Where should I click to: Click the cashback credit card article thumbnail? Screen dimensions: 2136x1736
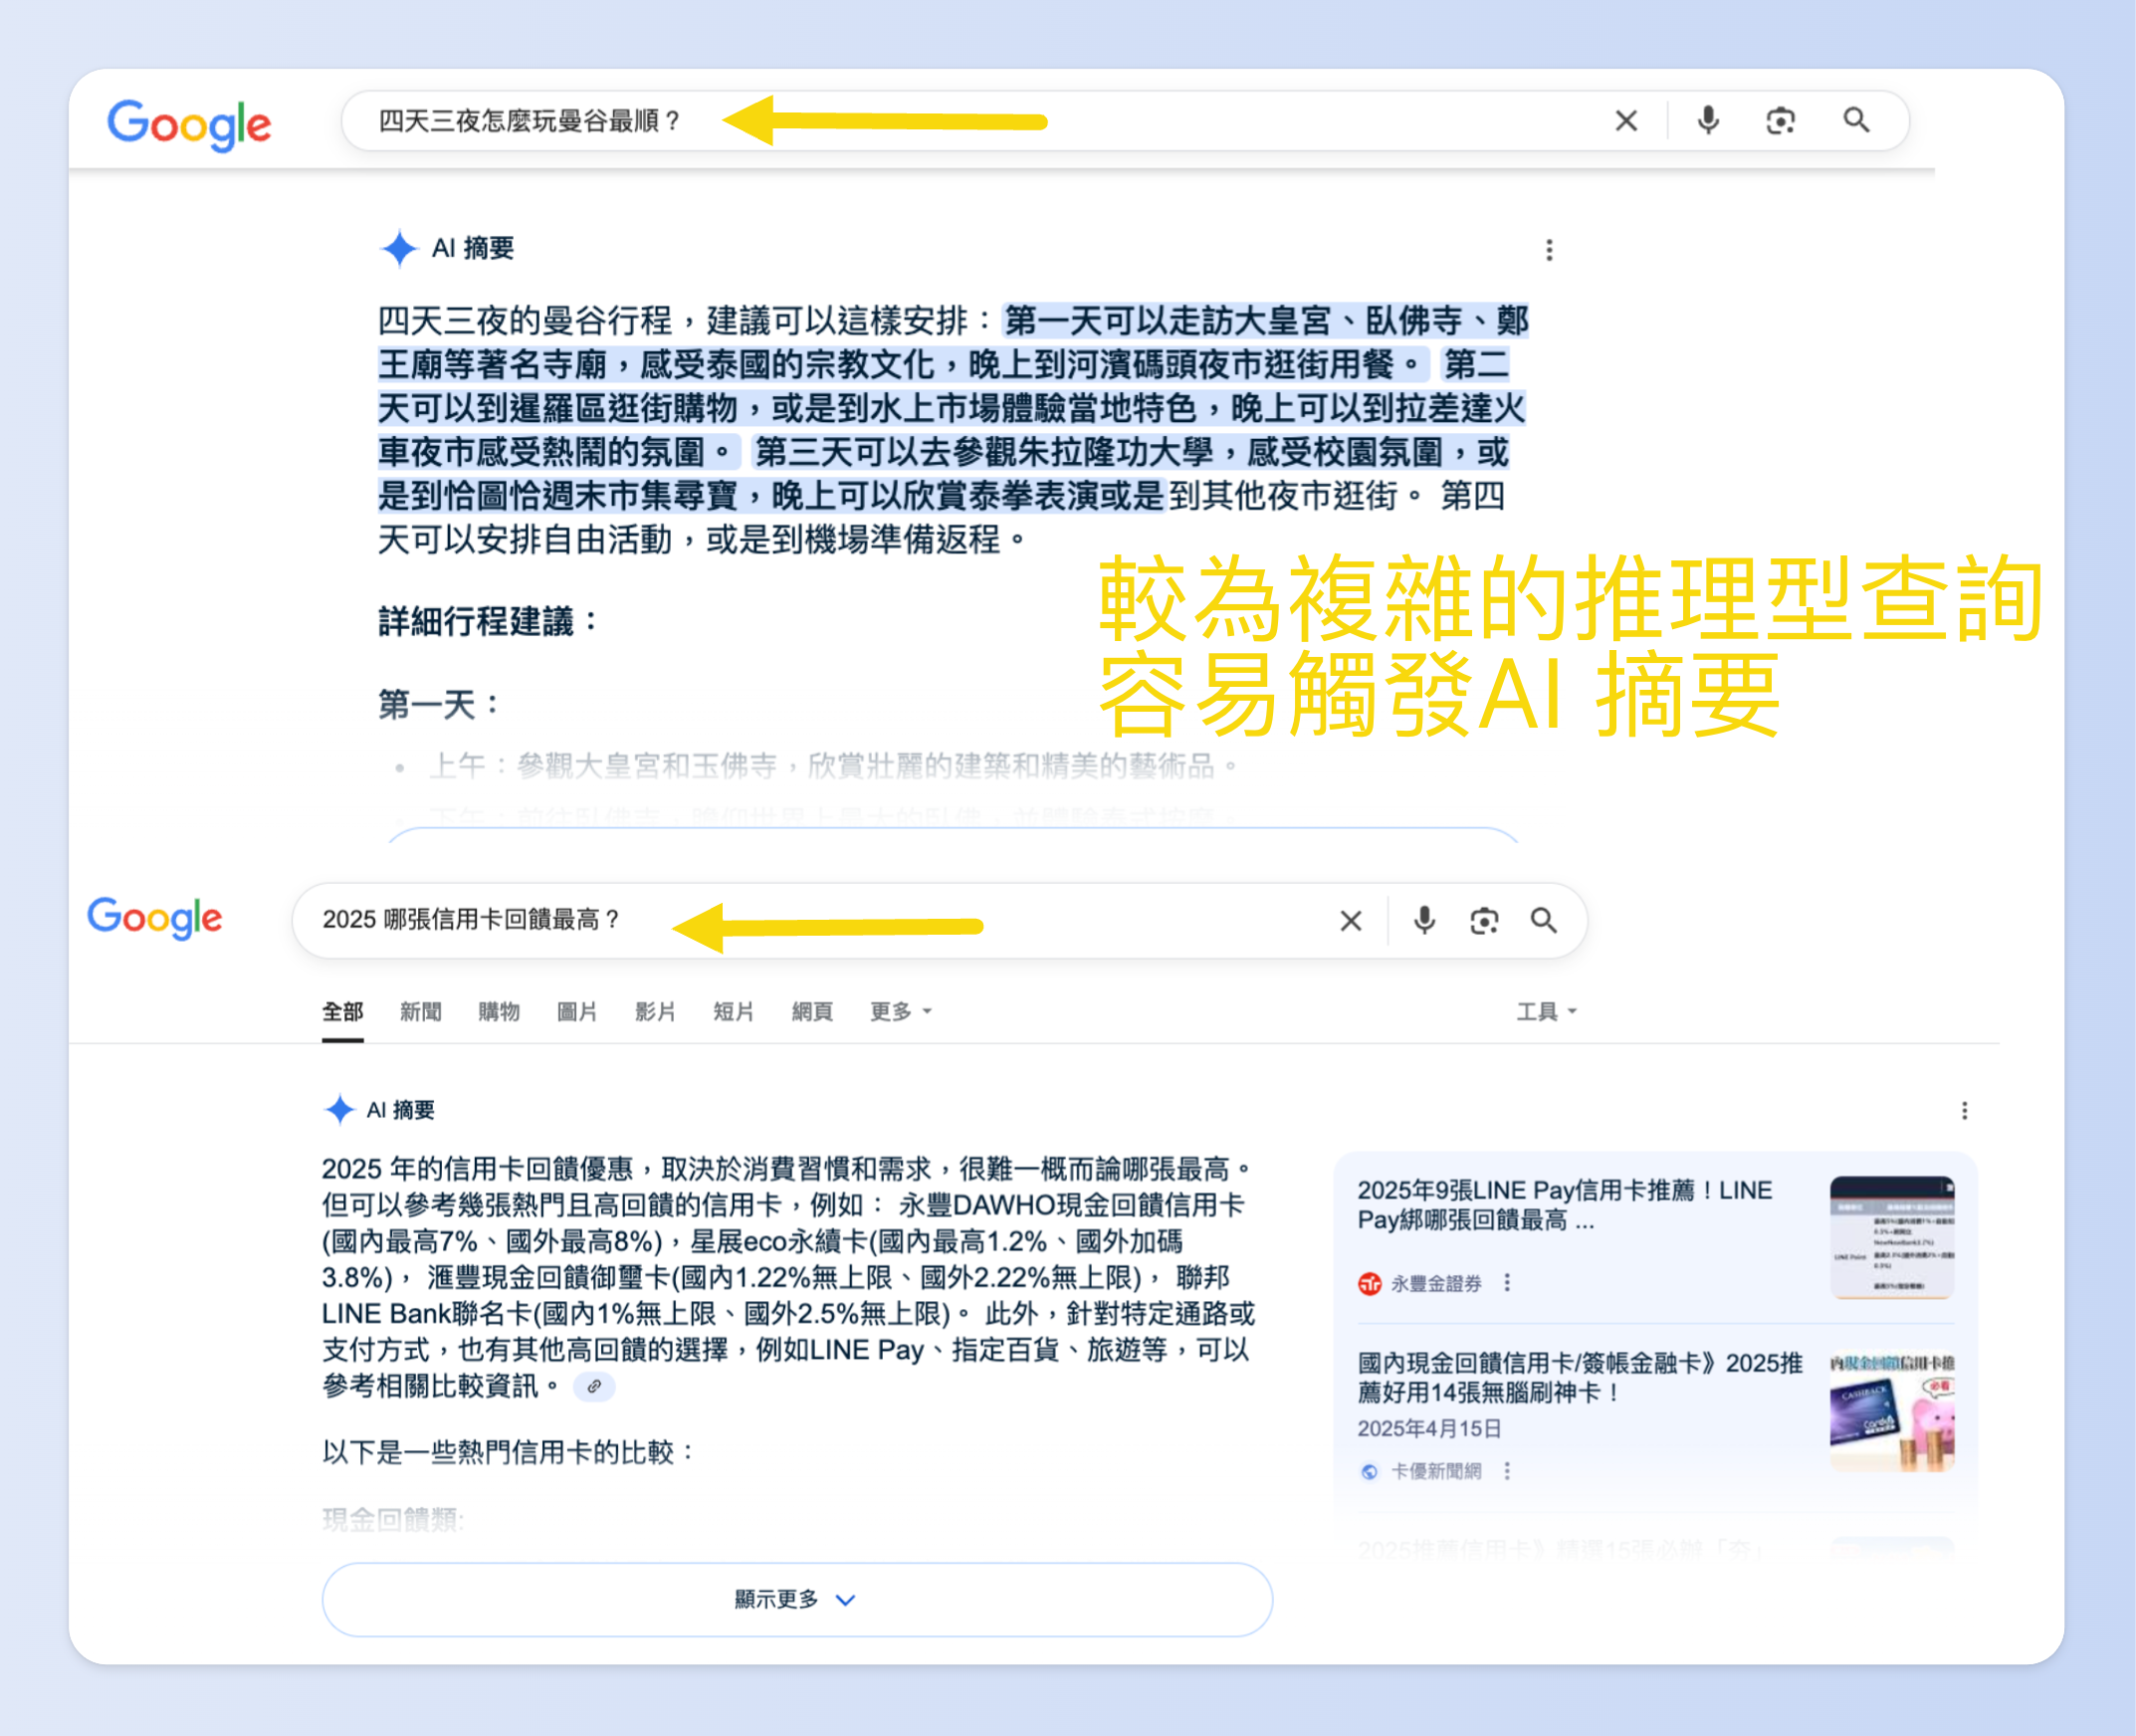click(x=1892, y=1411)
